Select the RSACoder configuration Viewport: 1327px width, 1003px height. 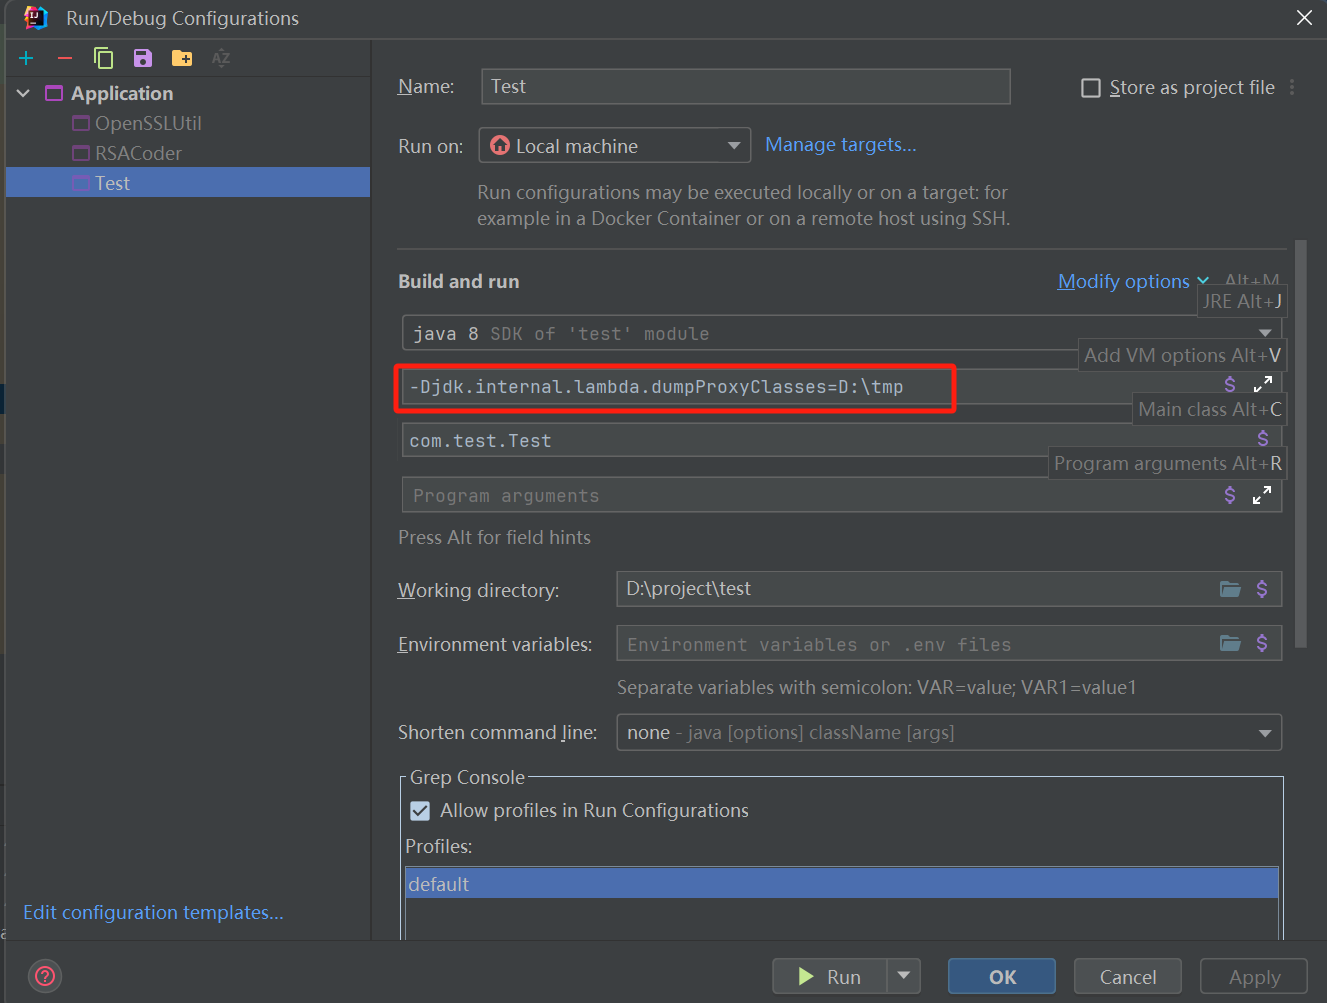tap(138, 154)
